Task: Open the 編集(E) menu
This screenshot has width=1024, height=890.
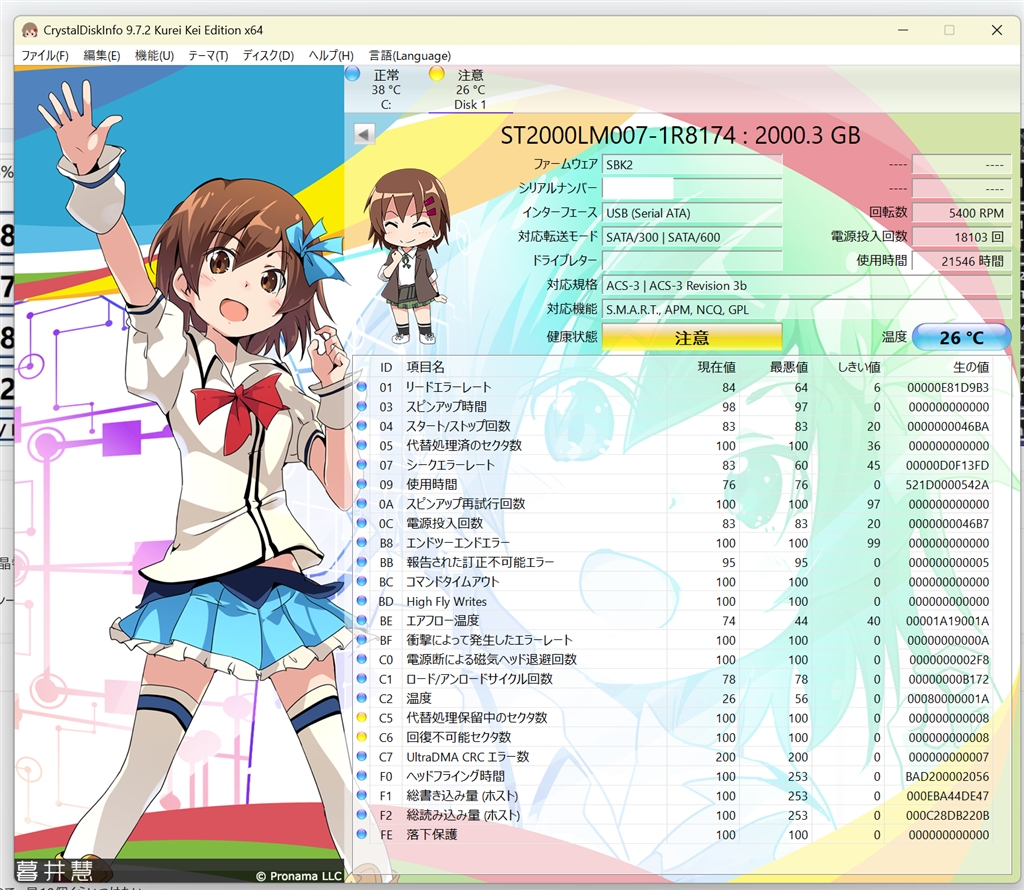Action: point(101,56)
